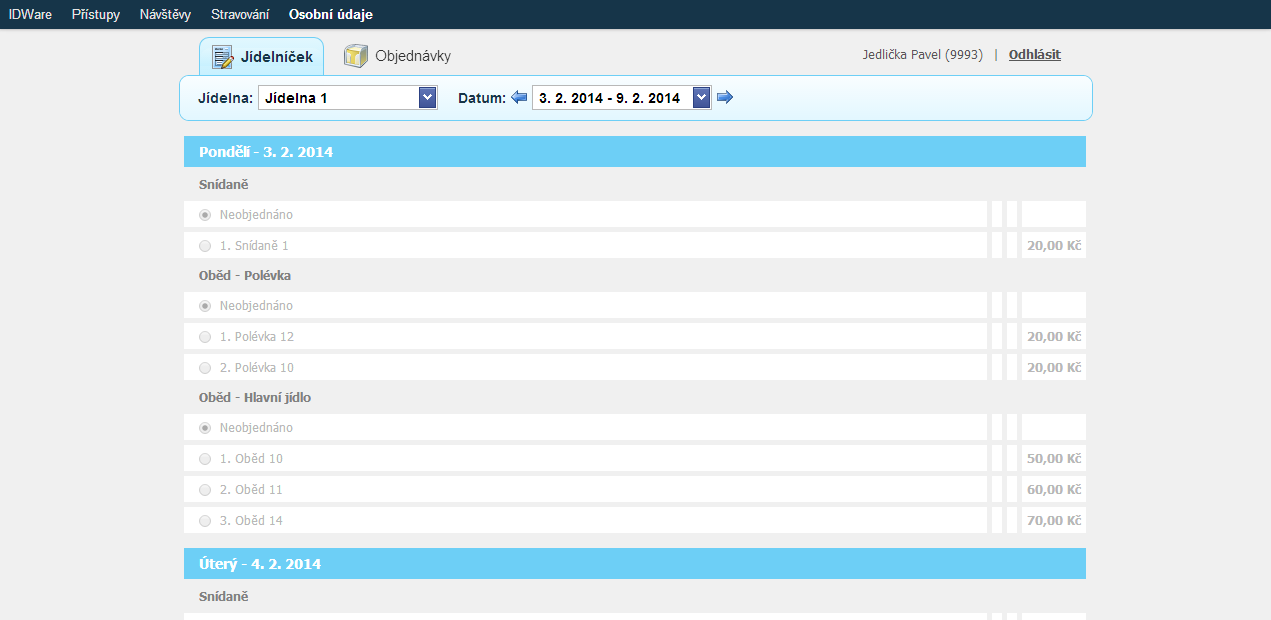Click the Objednávky box icon
The width and height of the screenshot is (1271, 620).
[355, 56]
